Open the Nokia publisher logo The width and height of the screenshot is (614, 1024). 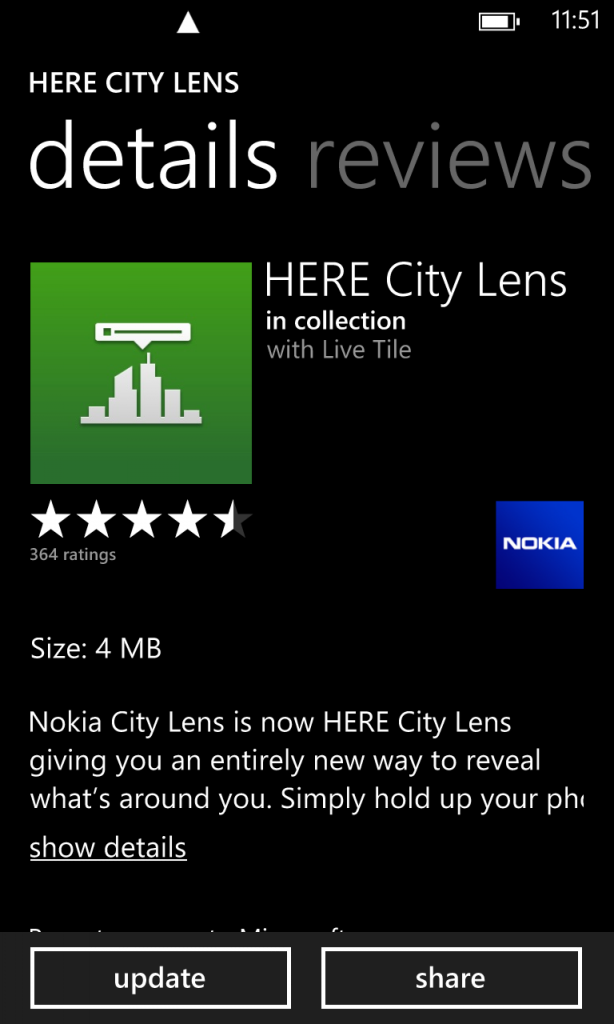pyautogui.click(x=540, y=545)
